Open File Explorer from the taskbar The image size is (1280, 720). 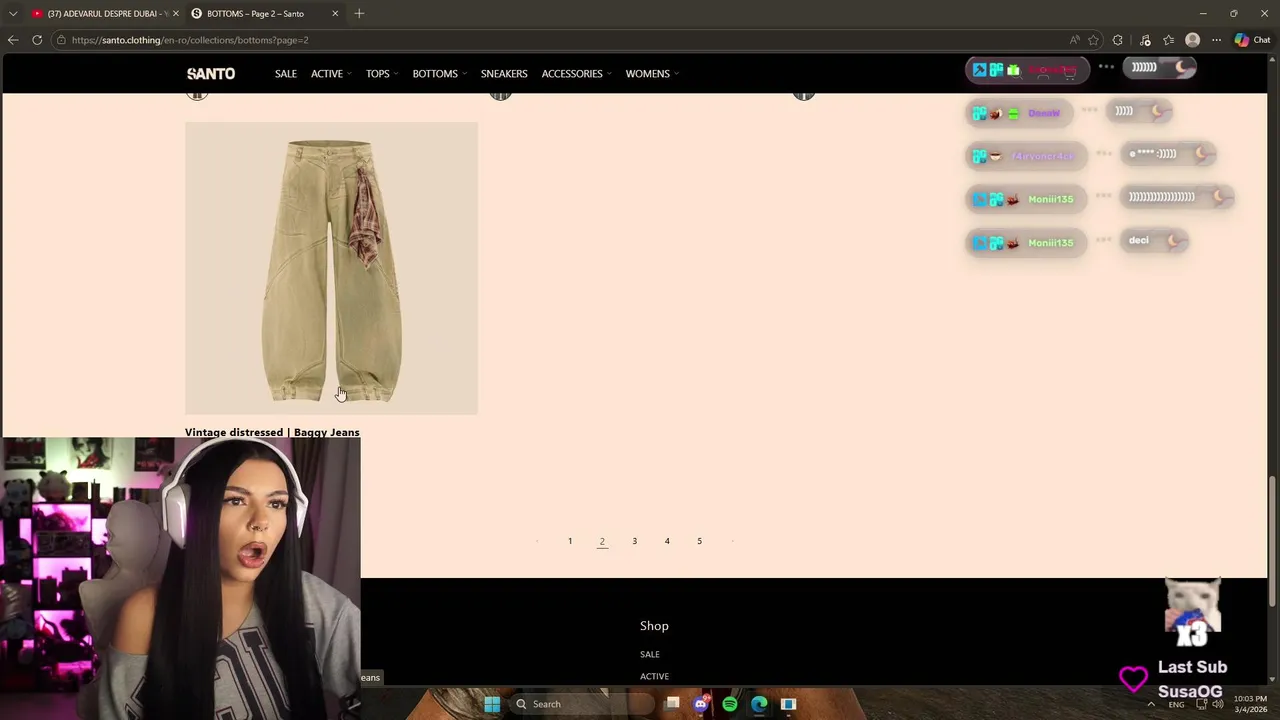click(x=673, y=704)
